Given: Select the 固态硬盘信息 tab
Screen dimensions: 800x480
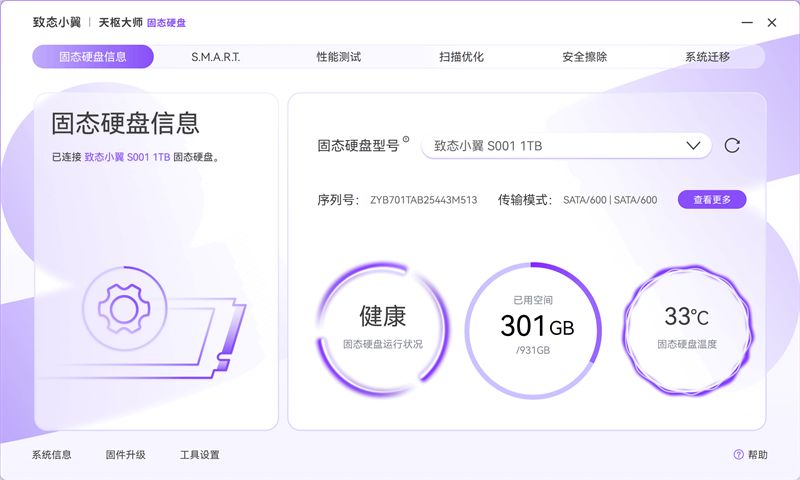Looking at the screenshot, I should [93, 57].
